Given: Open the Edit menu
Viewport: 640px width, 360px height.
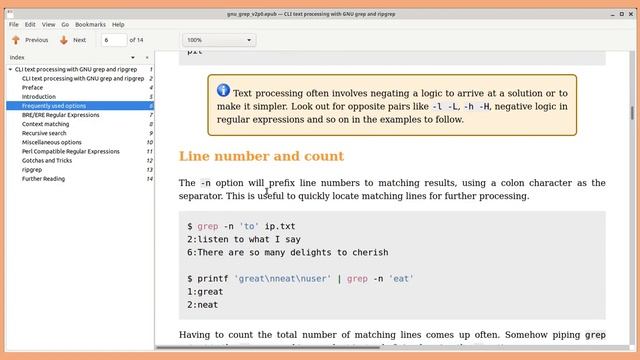Looking at the screenshot, I should [x=30, y=24].
